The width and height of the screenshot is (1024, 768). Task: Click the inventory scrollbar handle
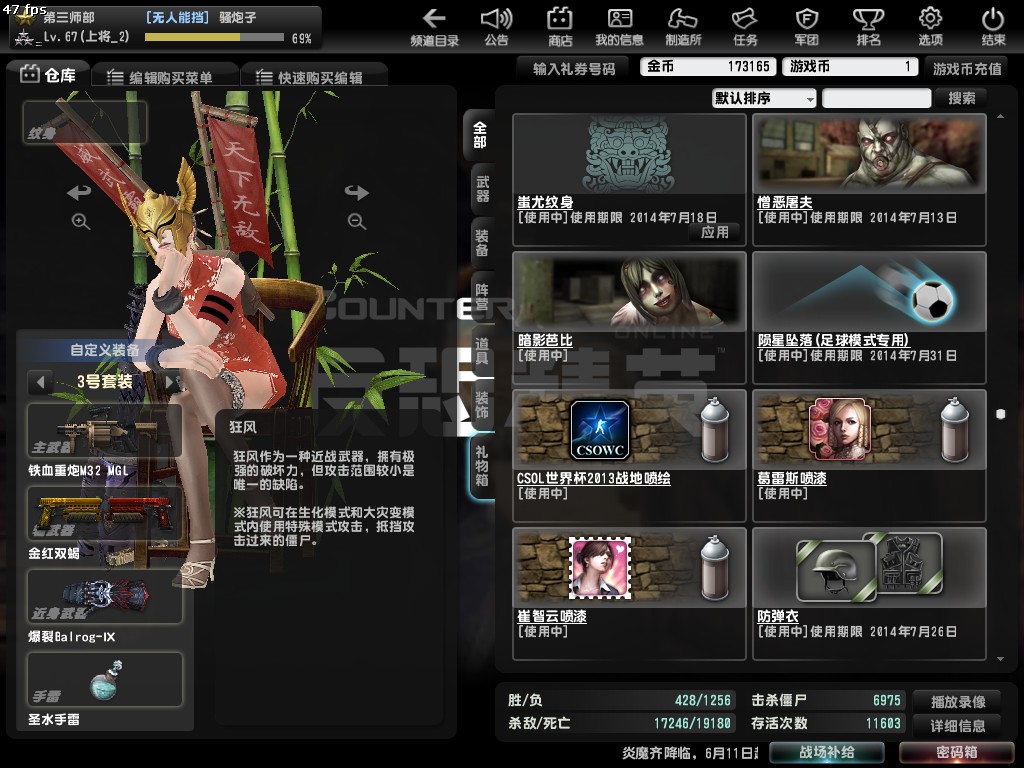1000,414
